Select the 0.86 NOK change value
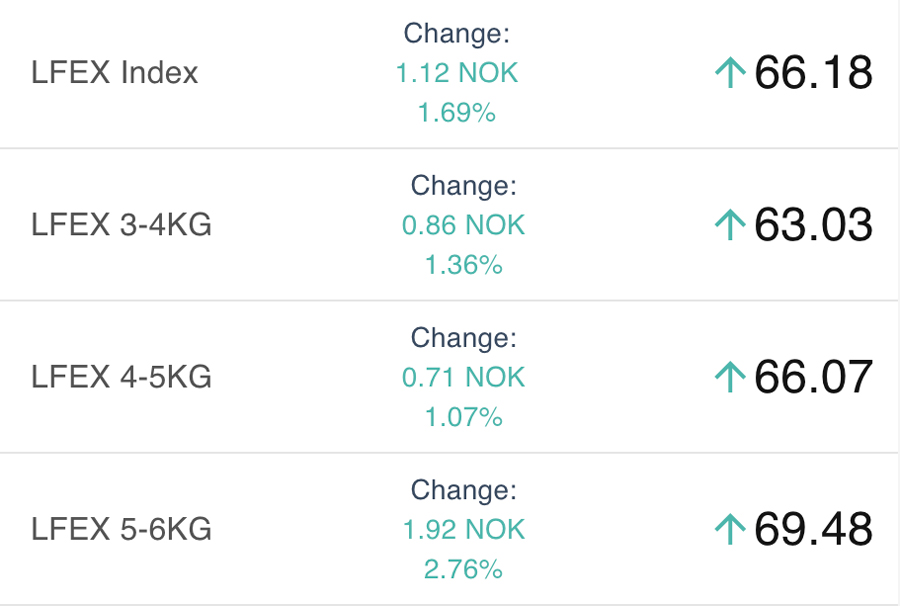This screenshot has width=900, height=606. [x=463, y=225]
